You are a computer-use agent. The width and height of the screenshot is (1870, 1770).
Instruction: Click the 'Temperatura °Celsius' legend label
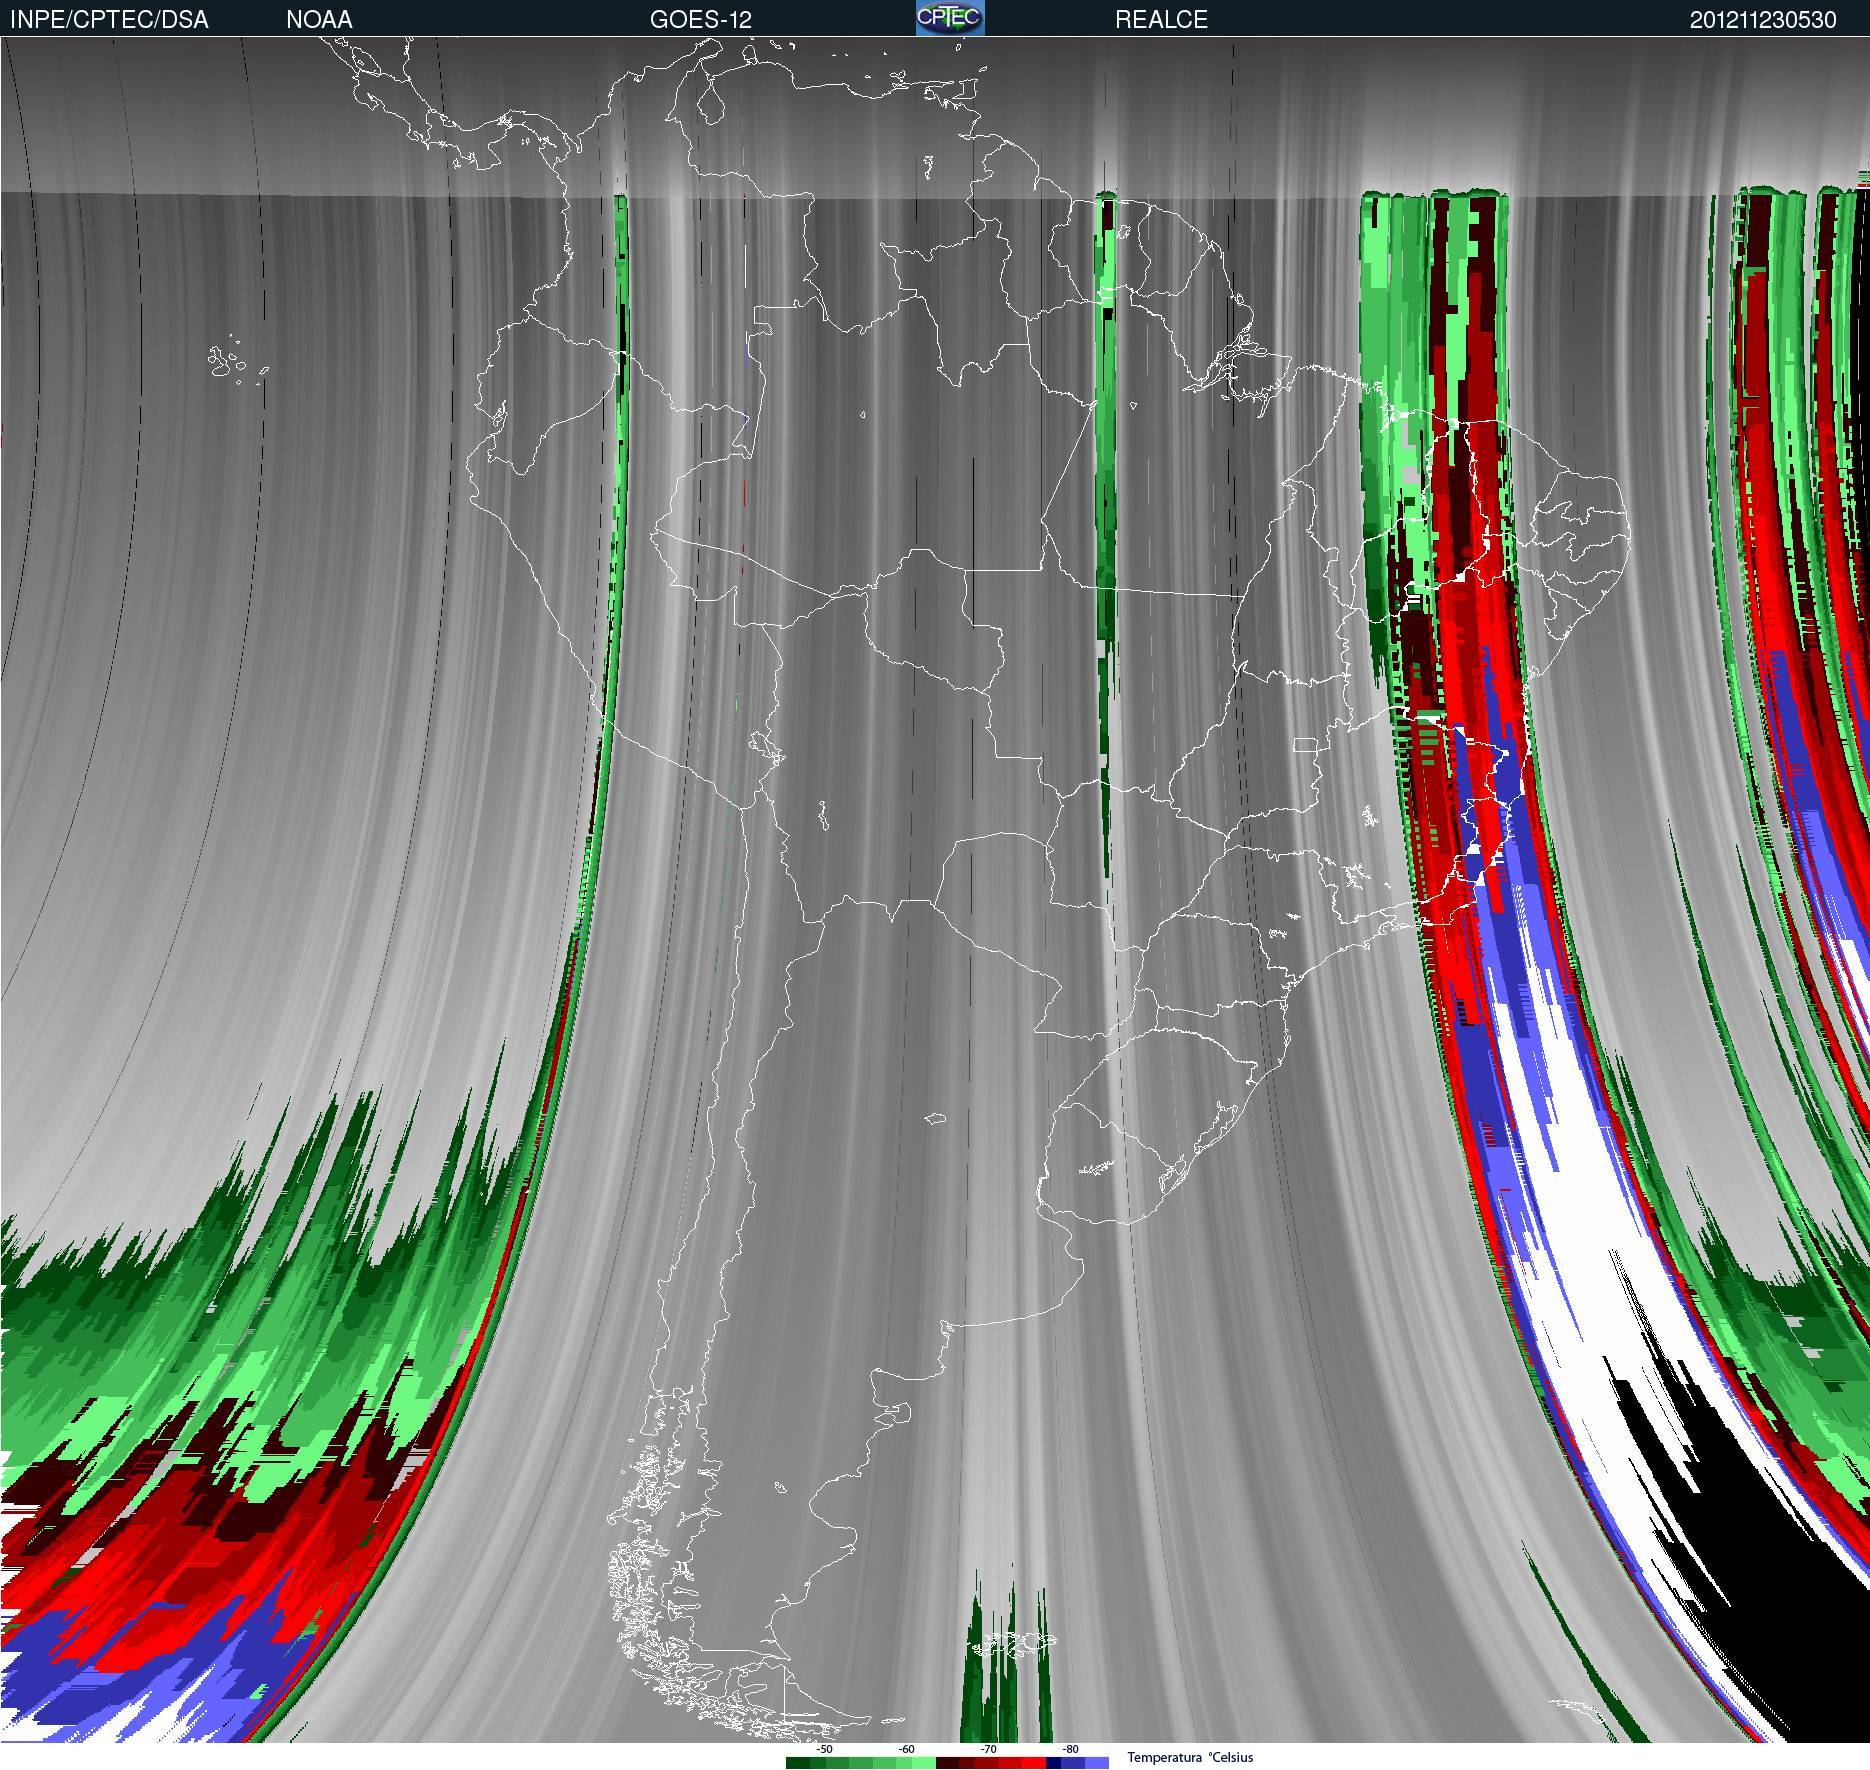click(x=1190, y=1758)
